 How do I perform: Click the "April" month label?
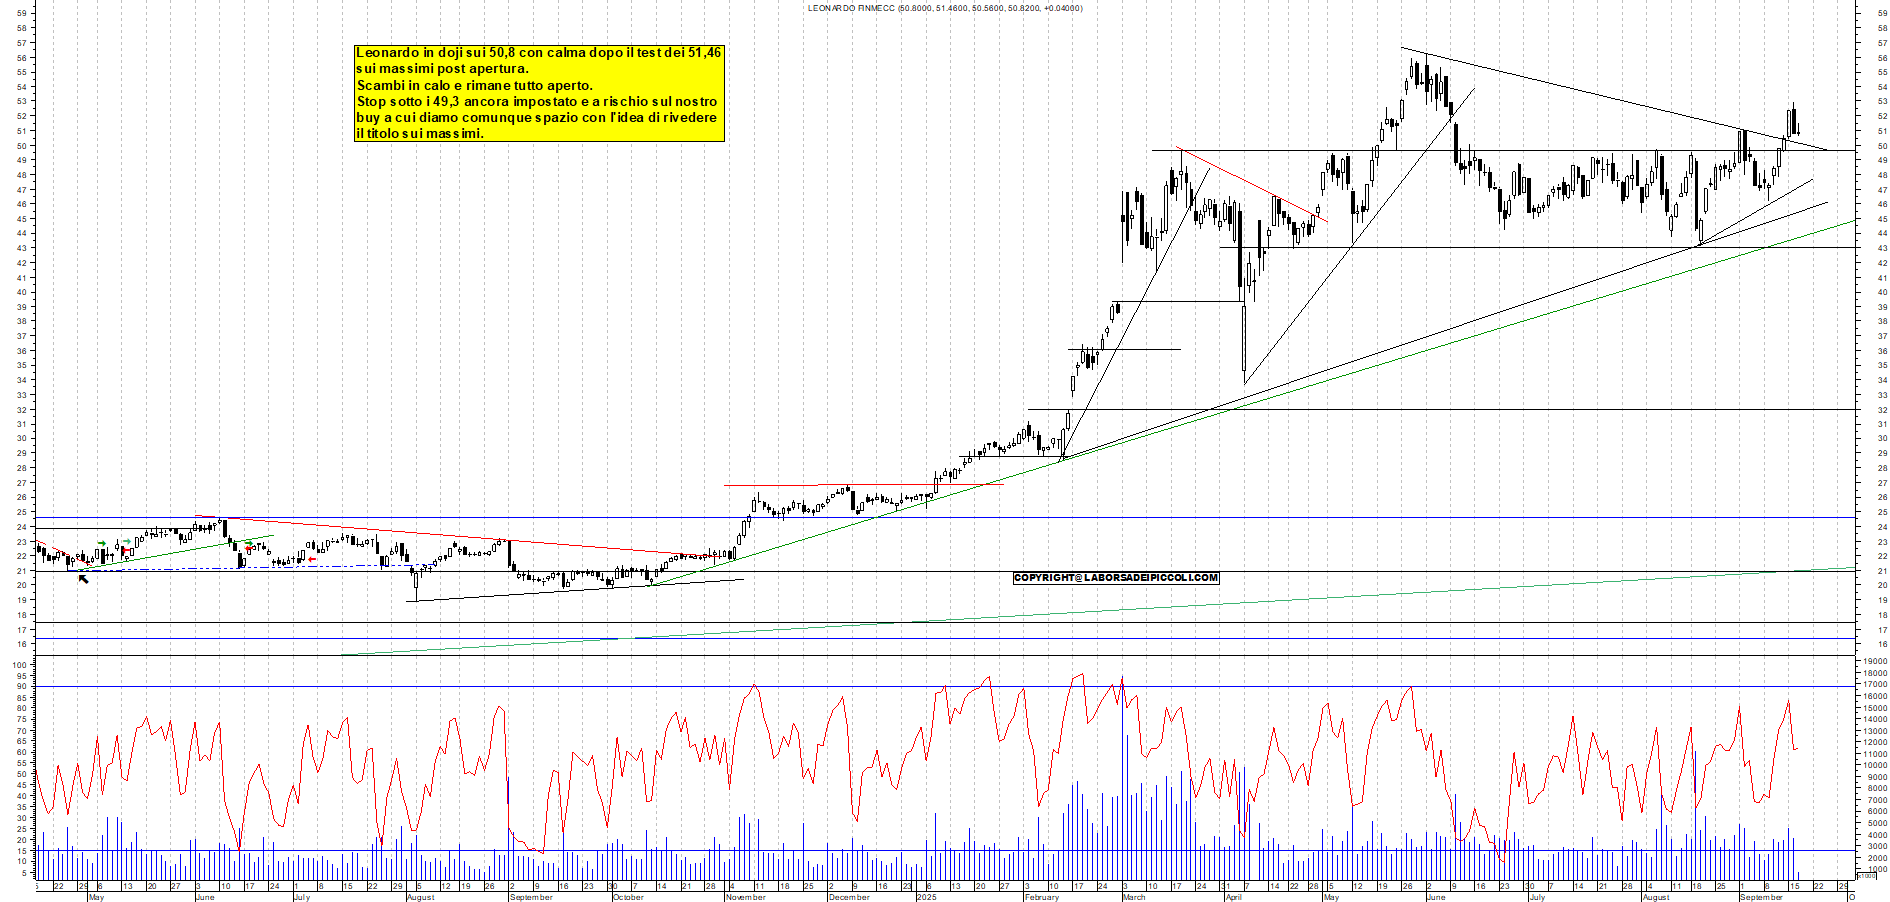1233,897
